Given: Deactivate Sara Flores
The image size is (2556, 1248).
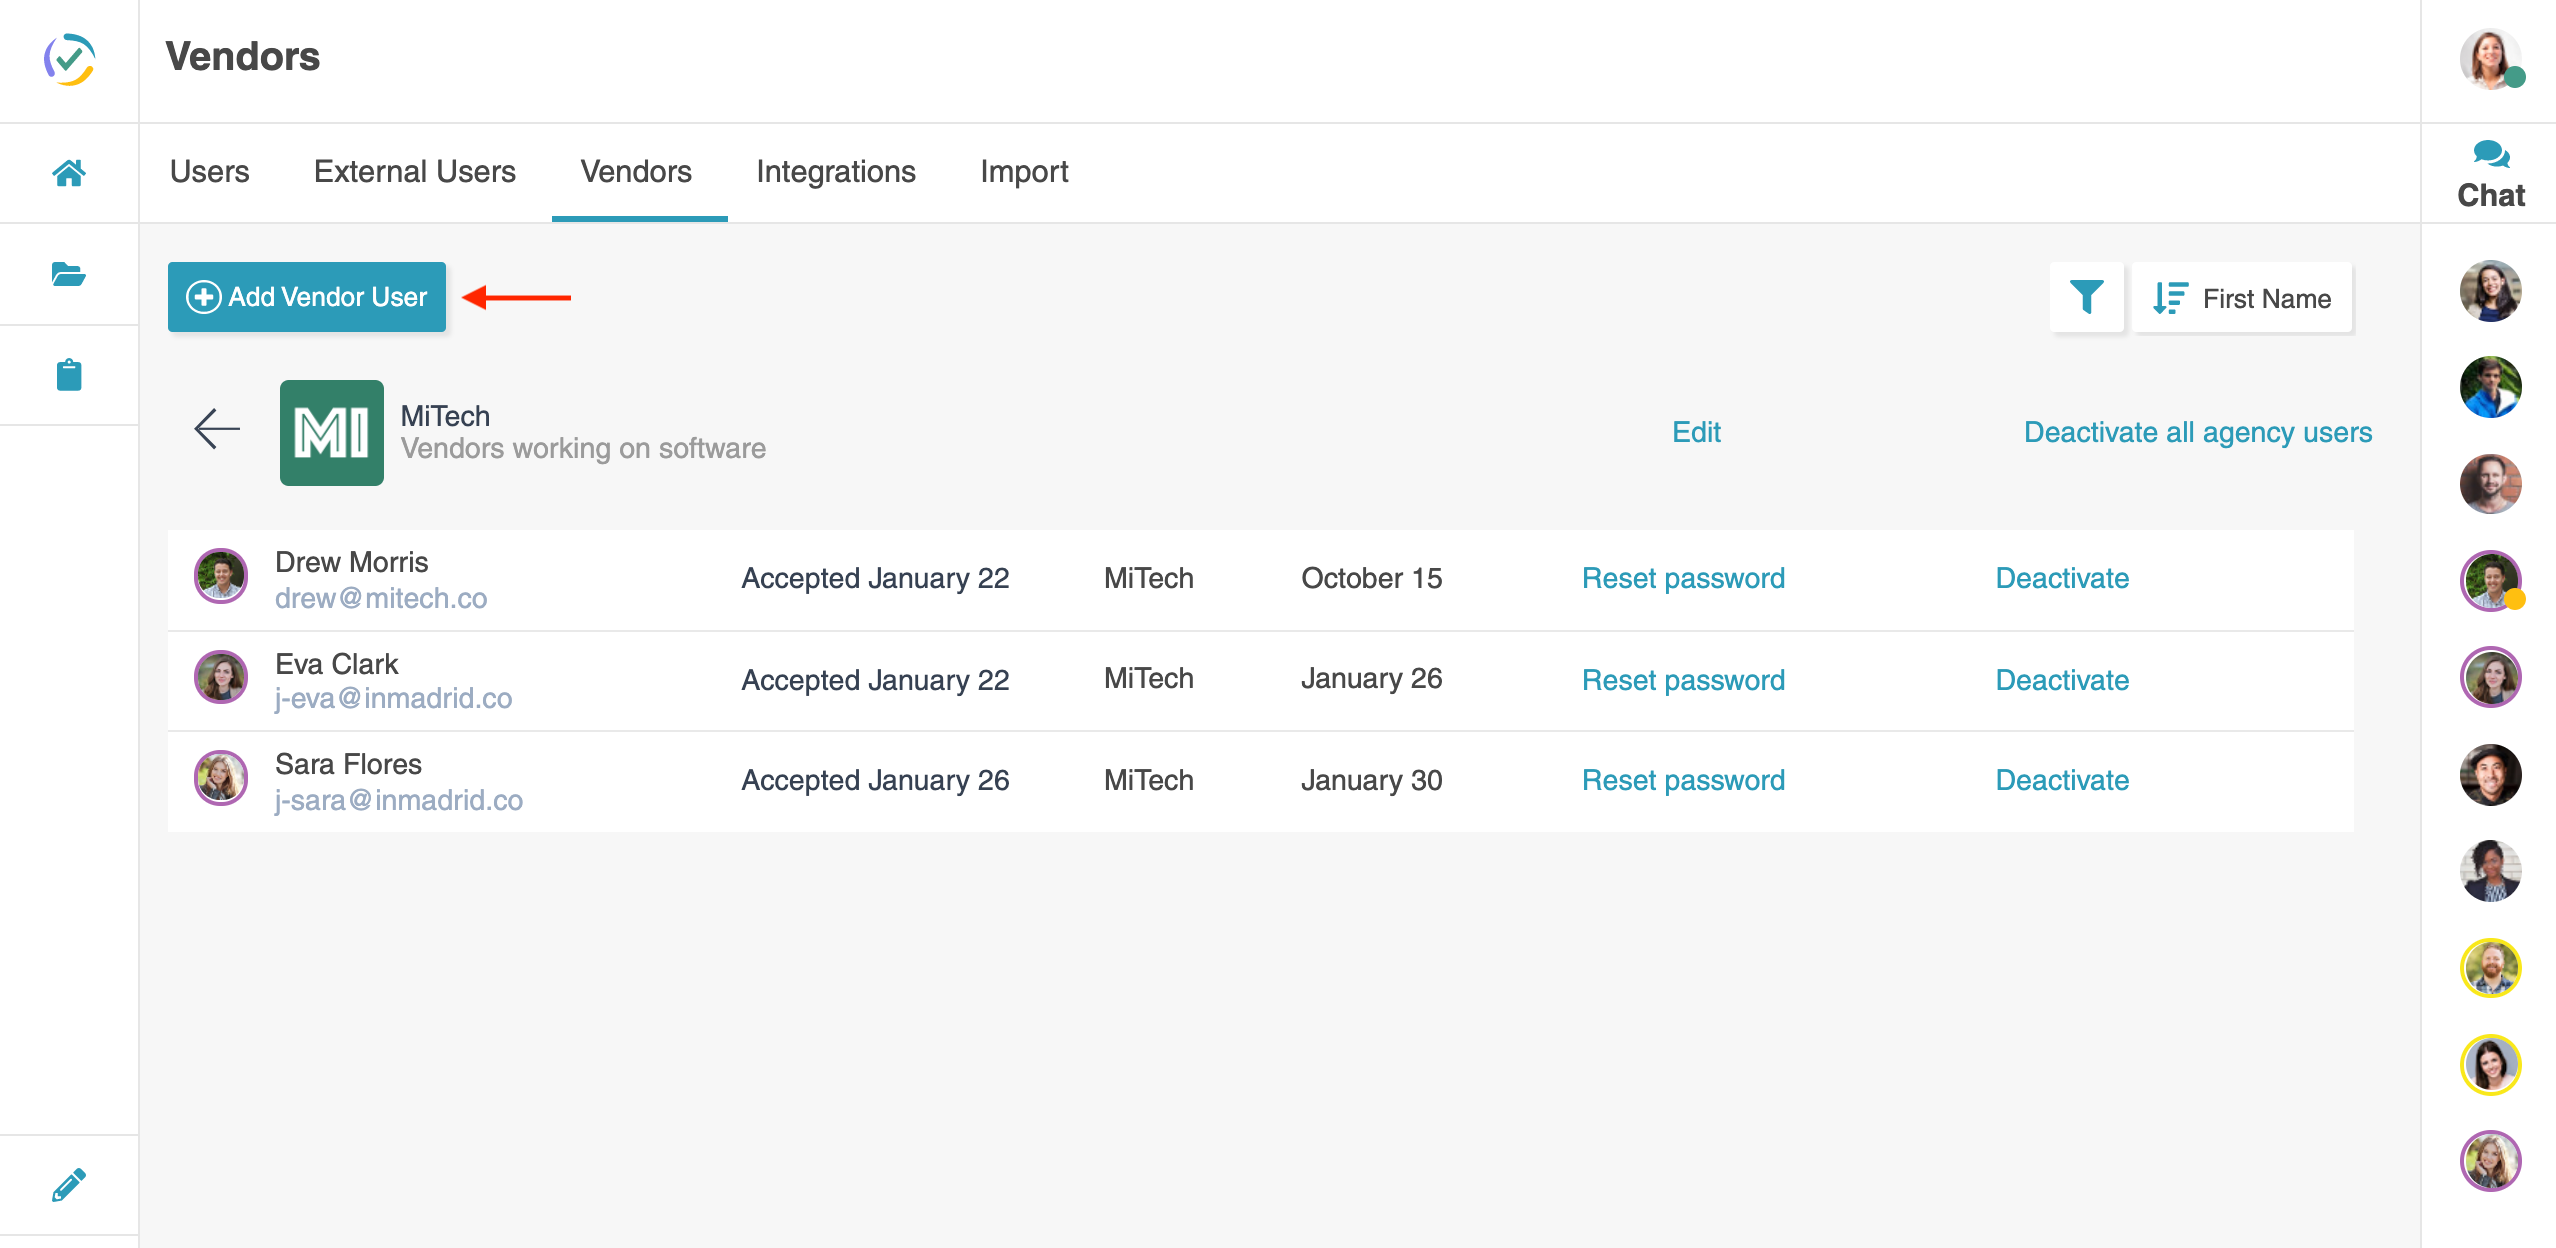Looking at the screenshot, I should (x=2062, y=780).
